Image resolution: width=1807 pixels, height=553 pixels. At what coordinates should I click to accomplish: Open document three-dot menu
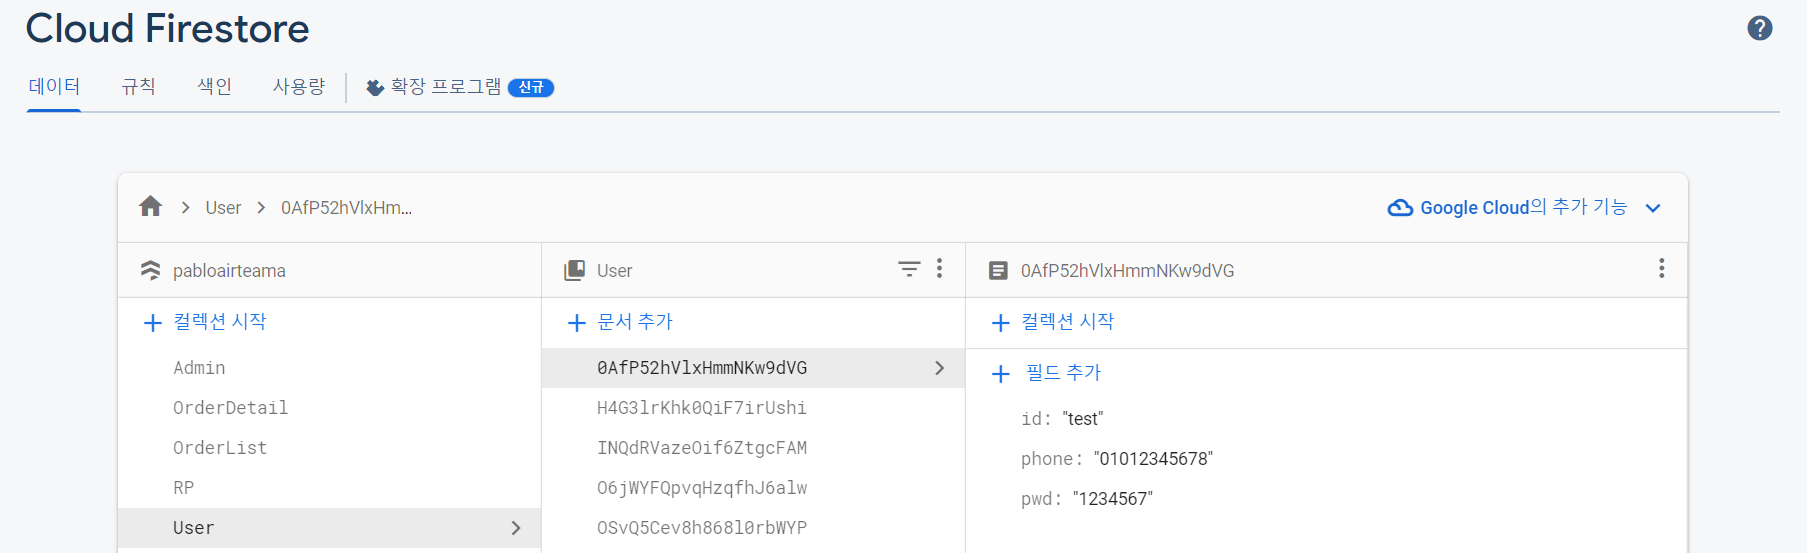coord(1661,268)
